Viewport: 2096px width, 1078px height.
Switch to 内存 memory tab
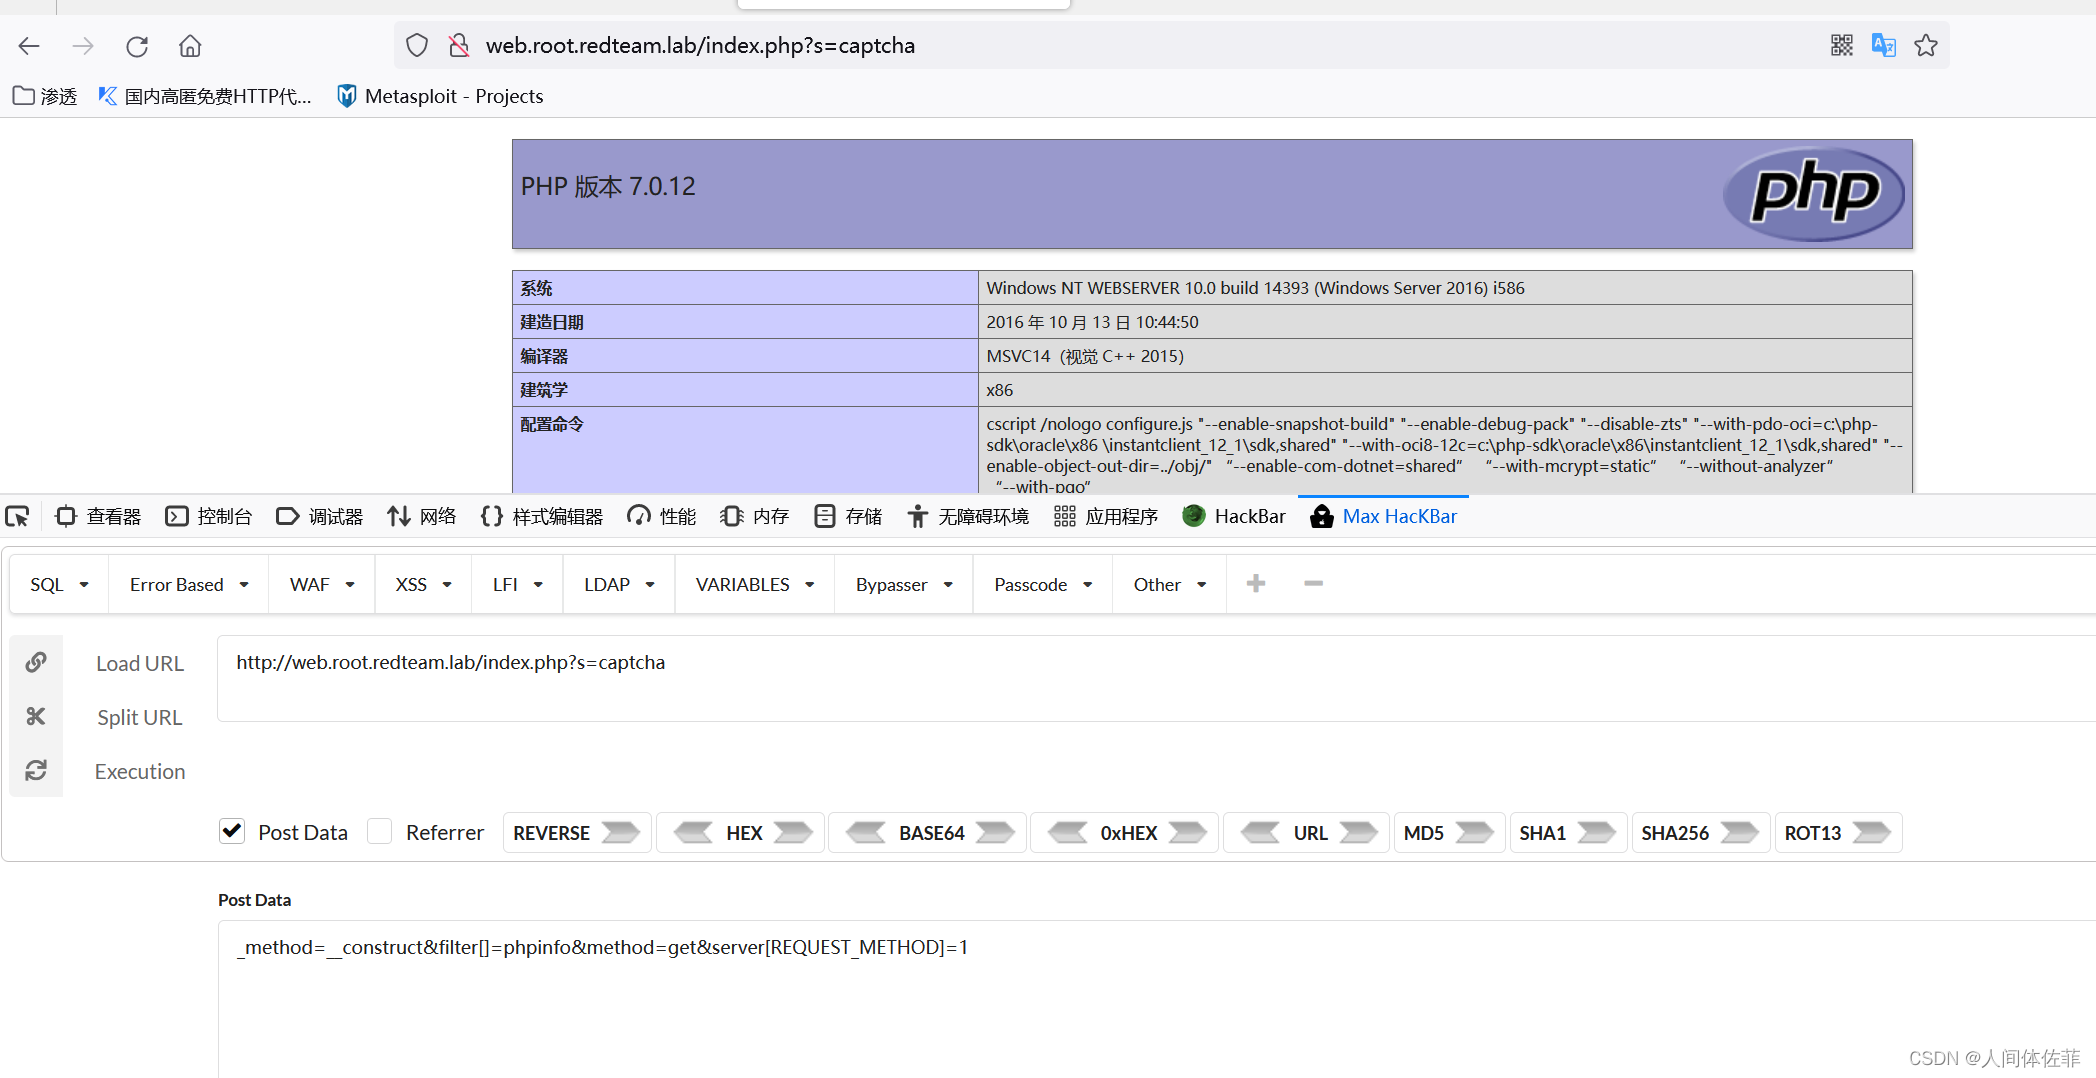754,516
